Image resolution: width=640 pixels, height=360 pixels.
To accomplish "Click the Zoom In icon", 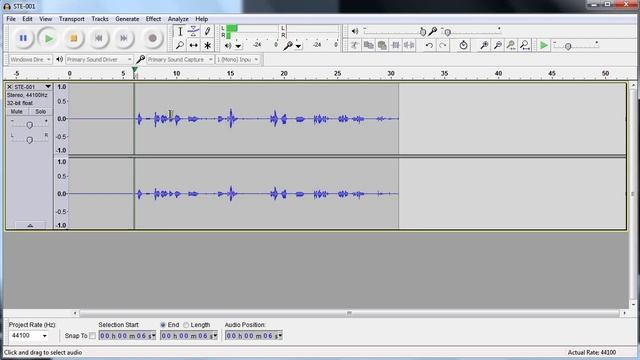I will 484,45.
